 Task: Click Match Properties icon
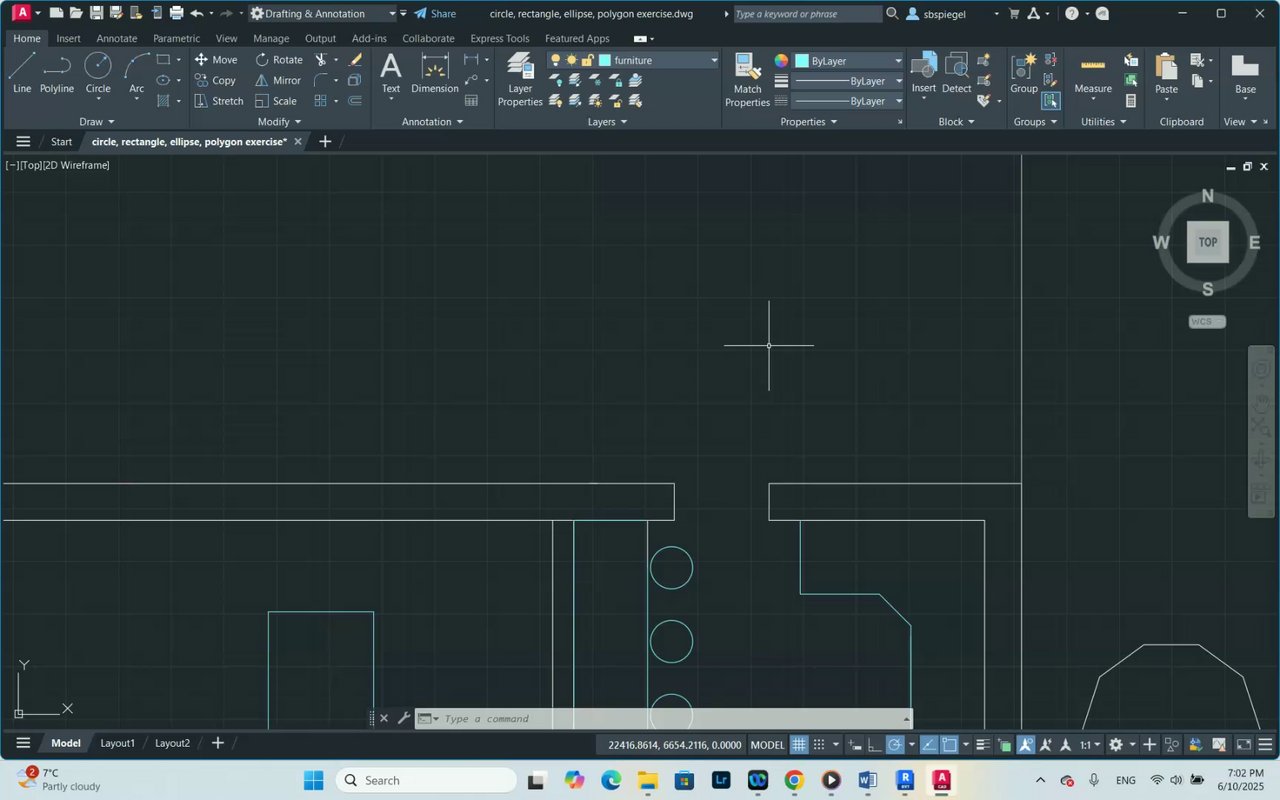pos(748,79)
